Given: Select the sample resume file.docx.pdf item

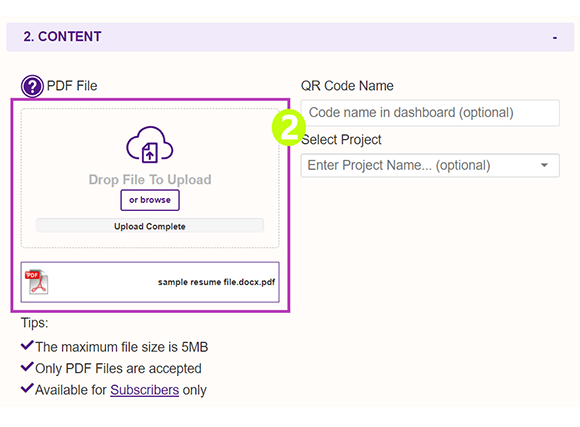Looking at the screenshot, I should click(x=150, y=282).
